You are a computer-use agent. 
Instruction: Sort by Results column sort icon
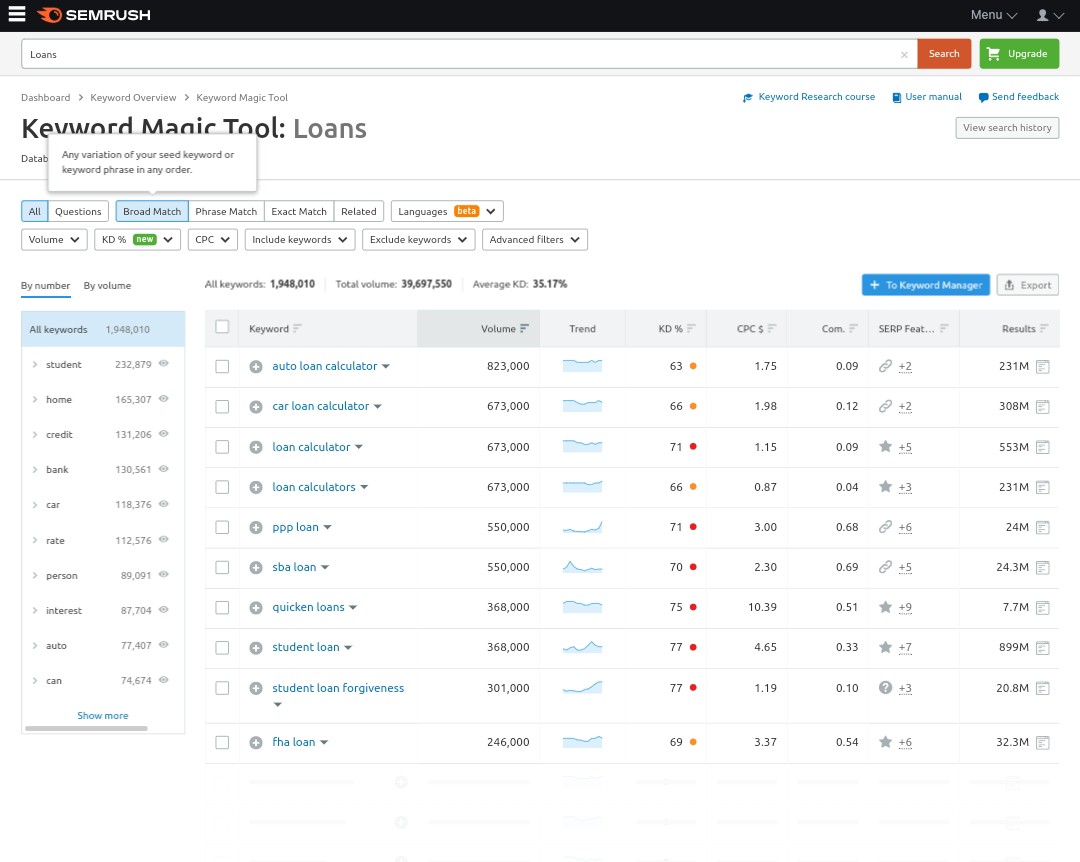(x=1044, y=329)
